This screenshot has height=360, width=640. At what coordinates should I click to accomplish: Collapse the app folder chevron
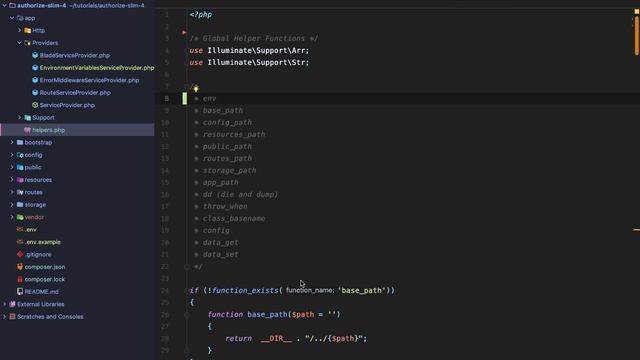pyautogui.click(x=12, y=18)
